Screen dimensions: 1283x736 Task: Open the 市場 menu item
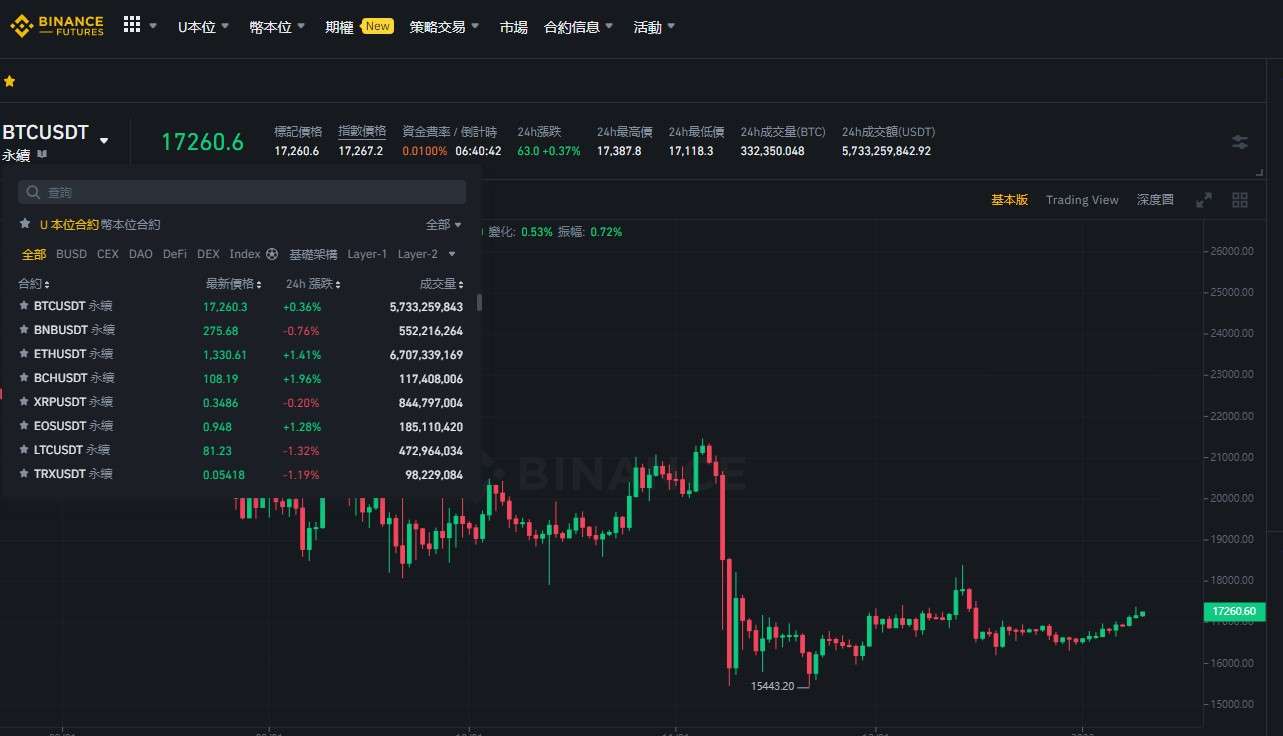[x=514, y=27]
